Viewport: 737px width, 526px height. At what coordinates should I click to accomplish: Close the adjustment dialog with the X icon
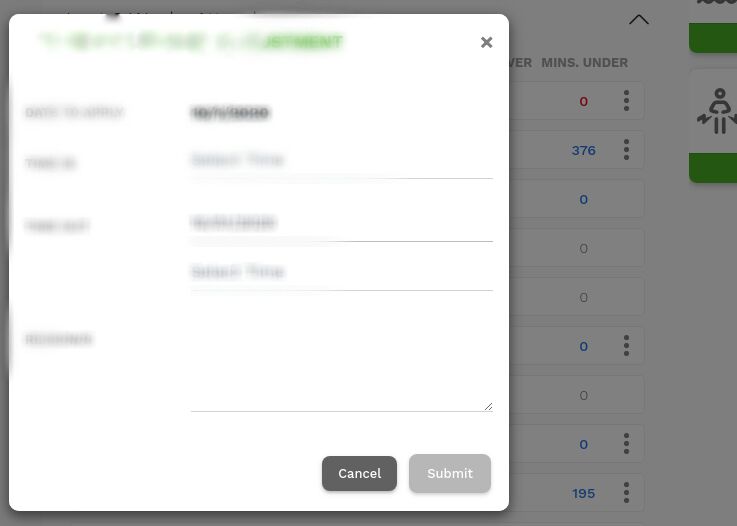pyautogui.click(x=486, y=42)
